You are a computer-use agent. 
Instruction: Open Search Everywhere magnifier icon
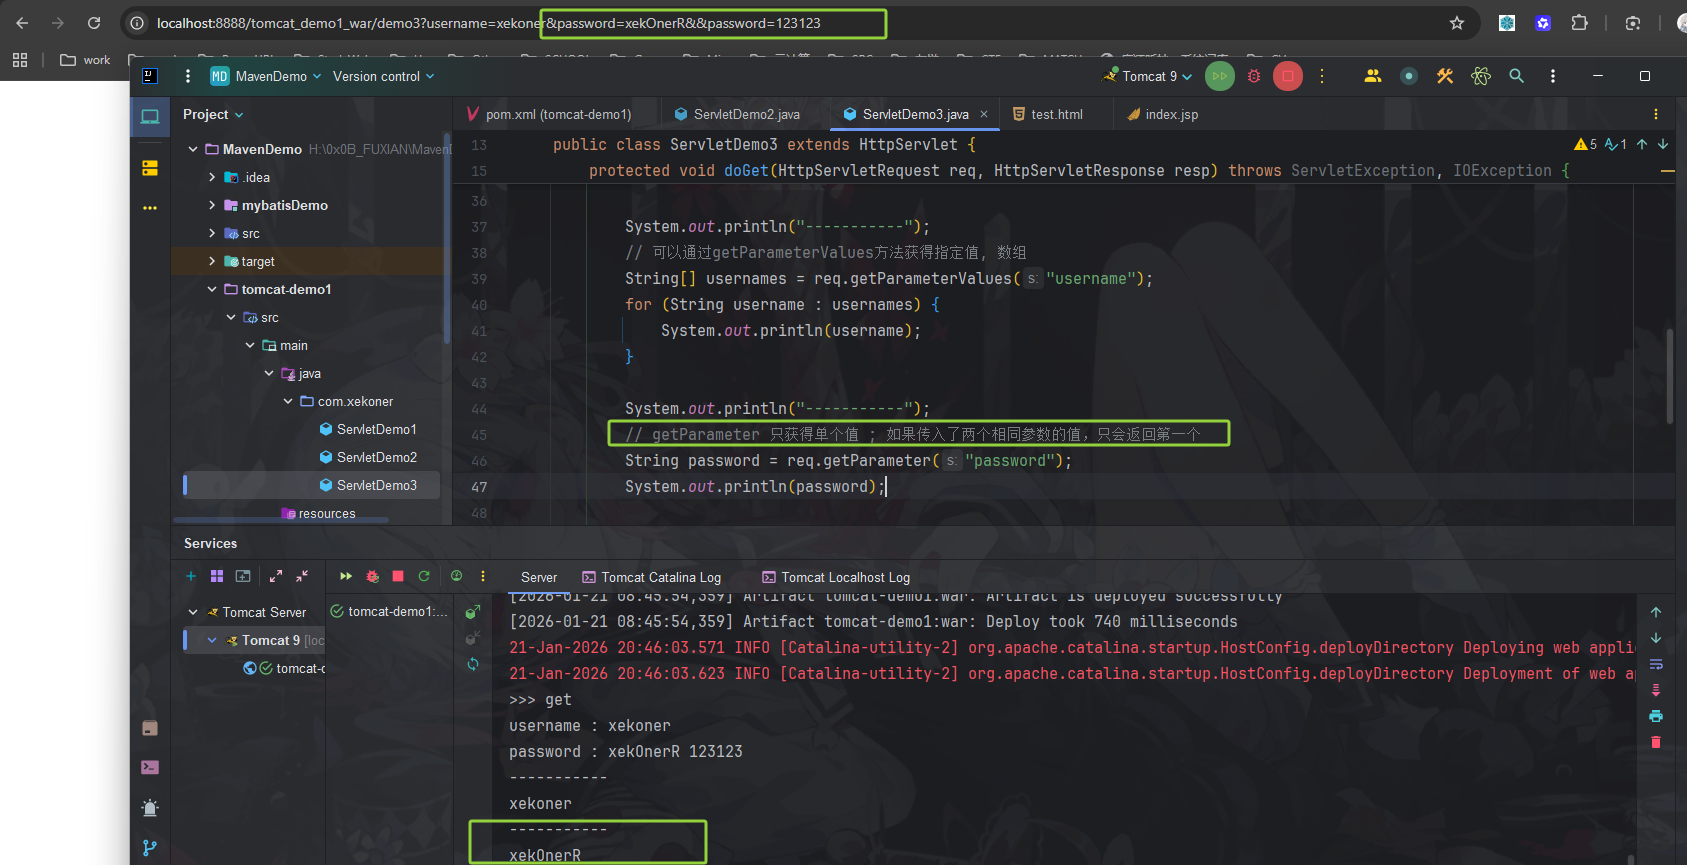(x=1517, y=76)
